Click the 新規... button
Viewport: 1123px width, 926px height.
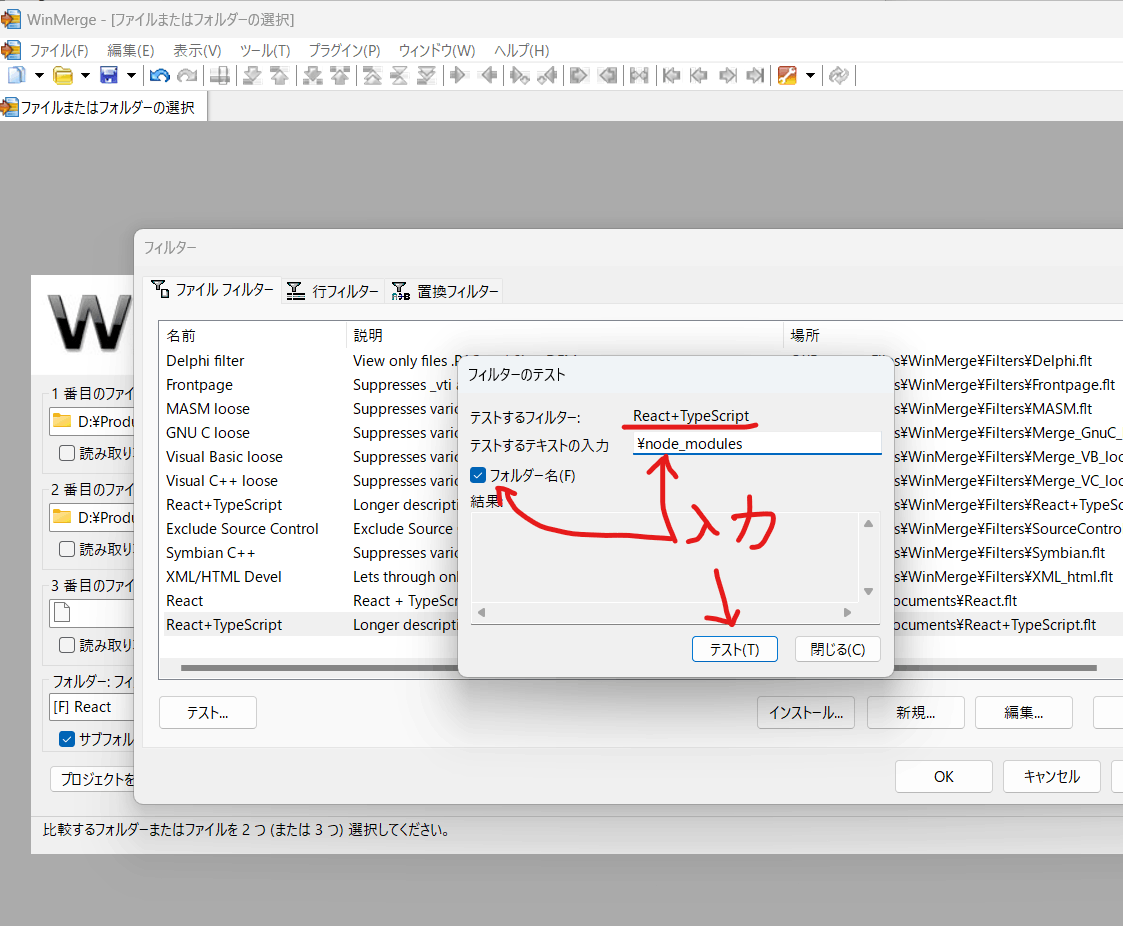pos(915,713)
